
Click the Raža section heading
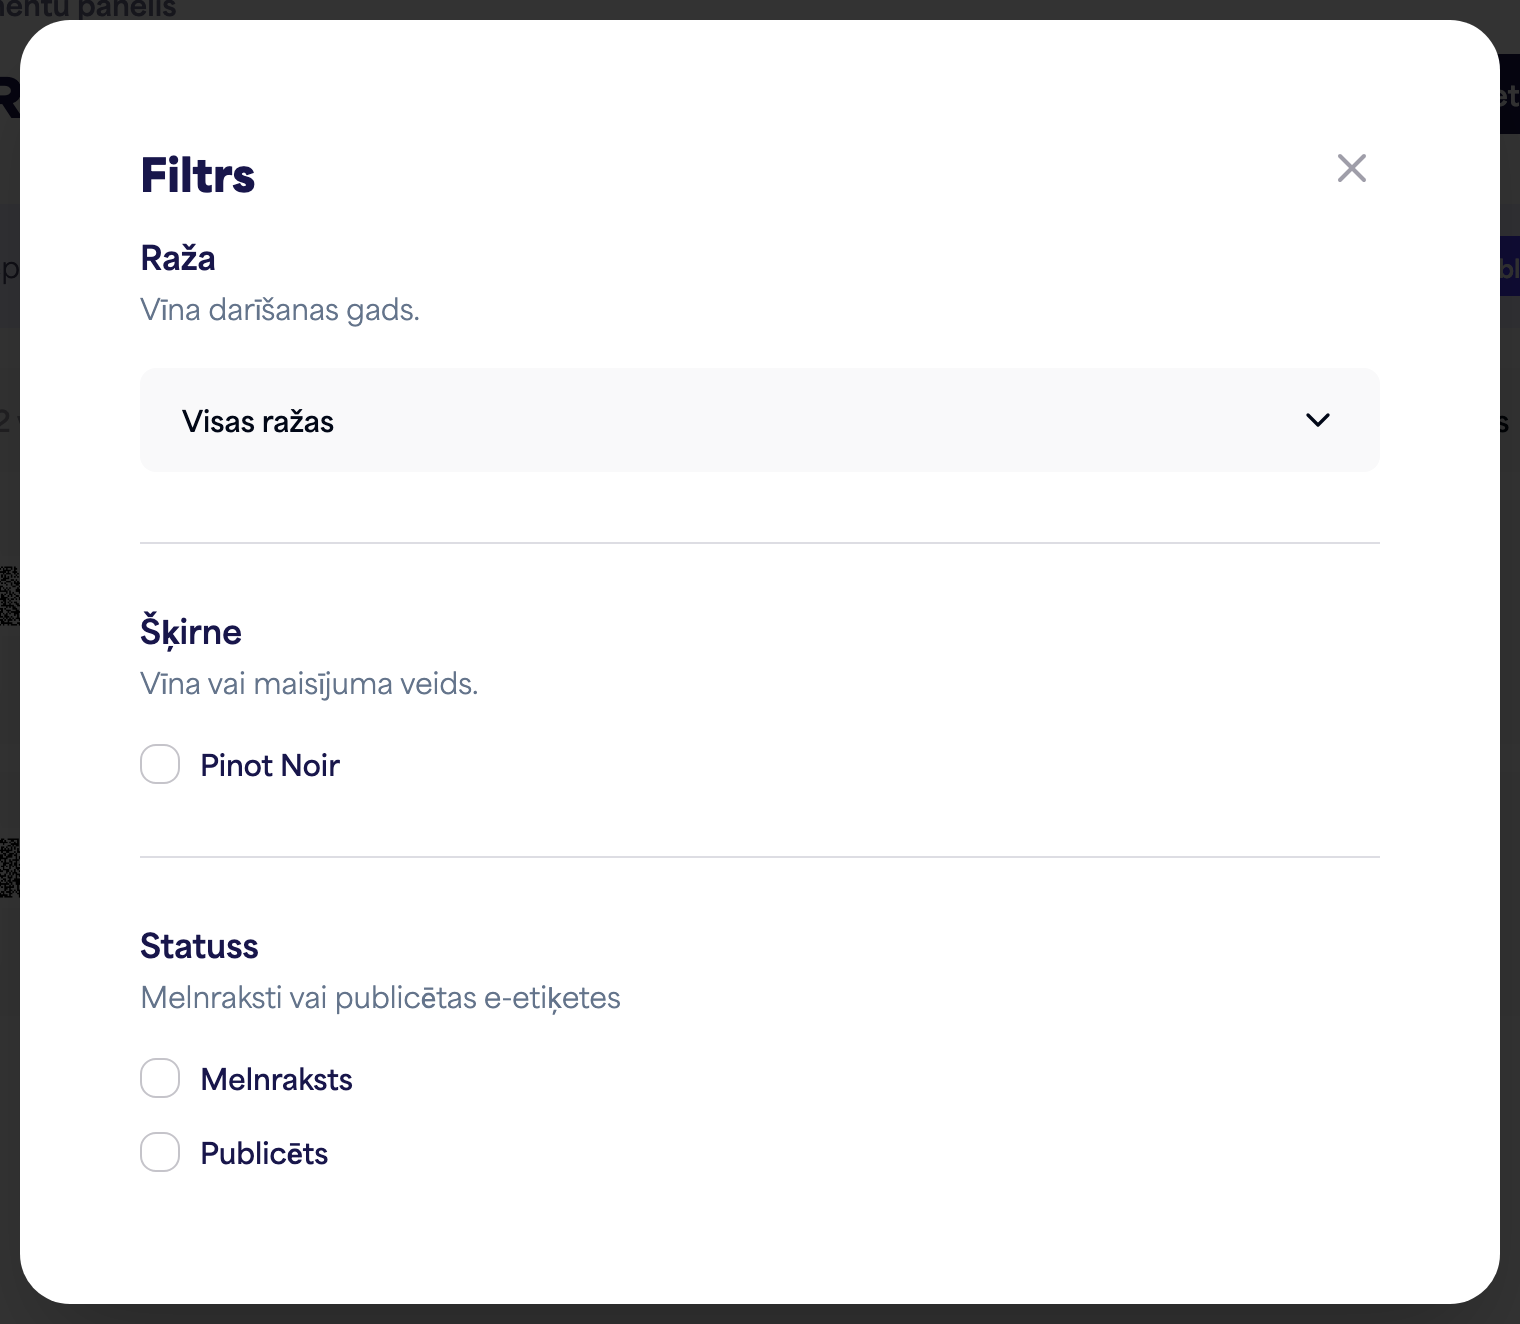click(178, 258)
